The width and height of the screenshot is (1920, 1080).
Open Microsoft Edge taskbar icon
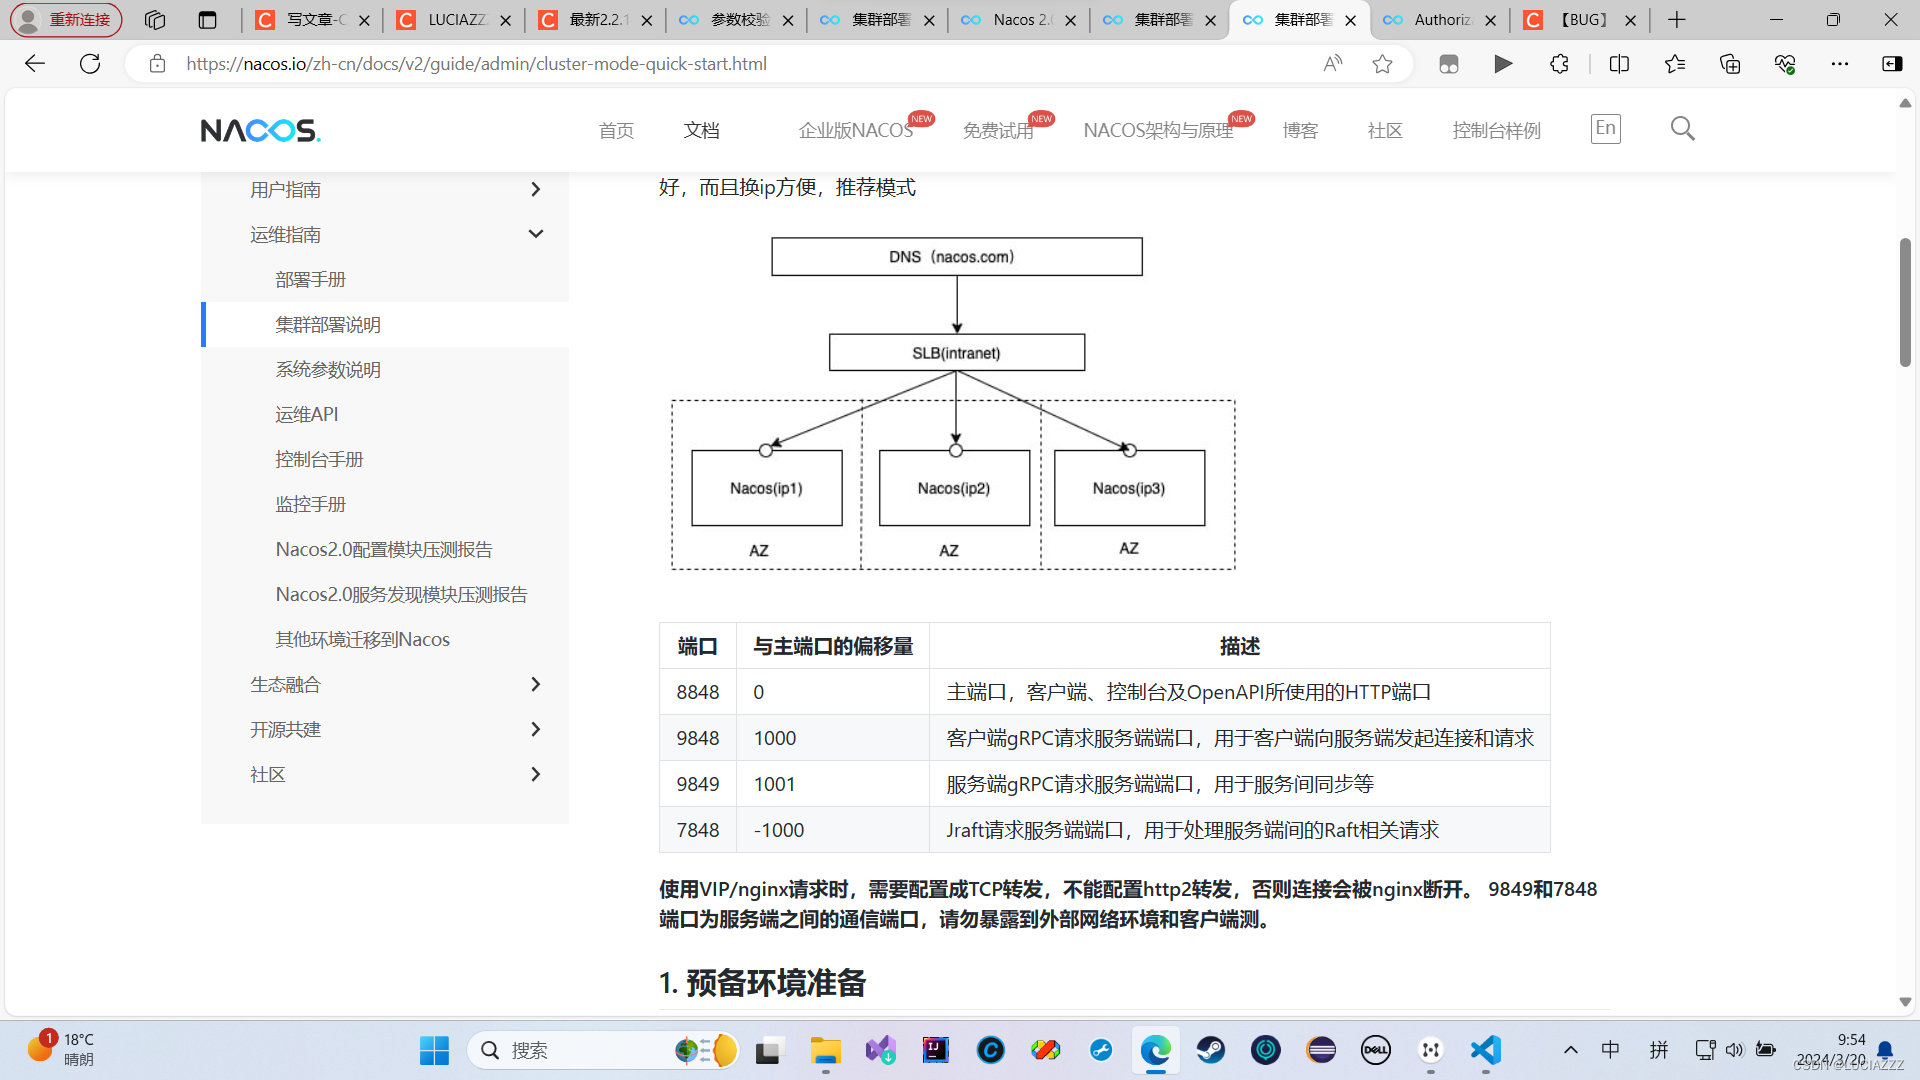1155,1050
